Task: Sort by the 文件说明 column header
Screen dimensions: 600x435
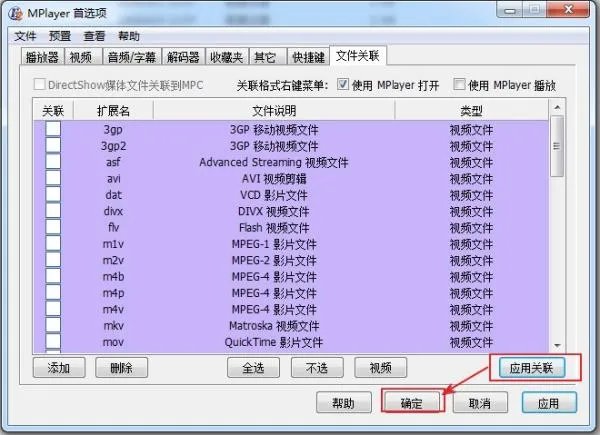Action: 274,111
